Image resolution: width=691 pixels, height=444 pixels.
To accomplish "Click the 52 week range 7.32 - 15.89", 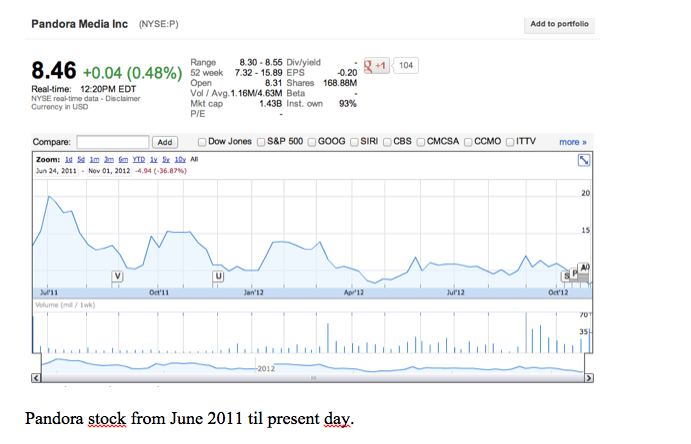I will (258, 73).
